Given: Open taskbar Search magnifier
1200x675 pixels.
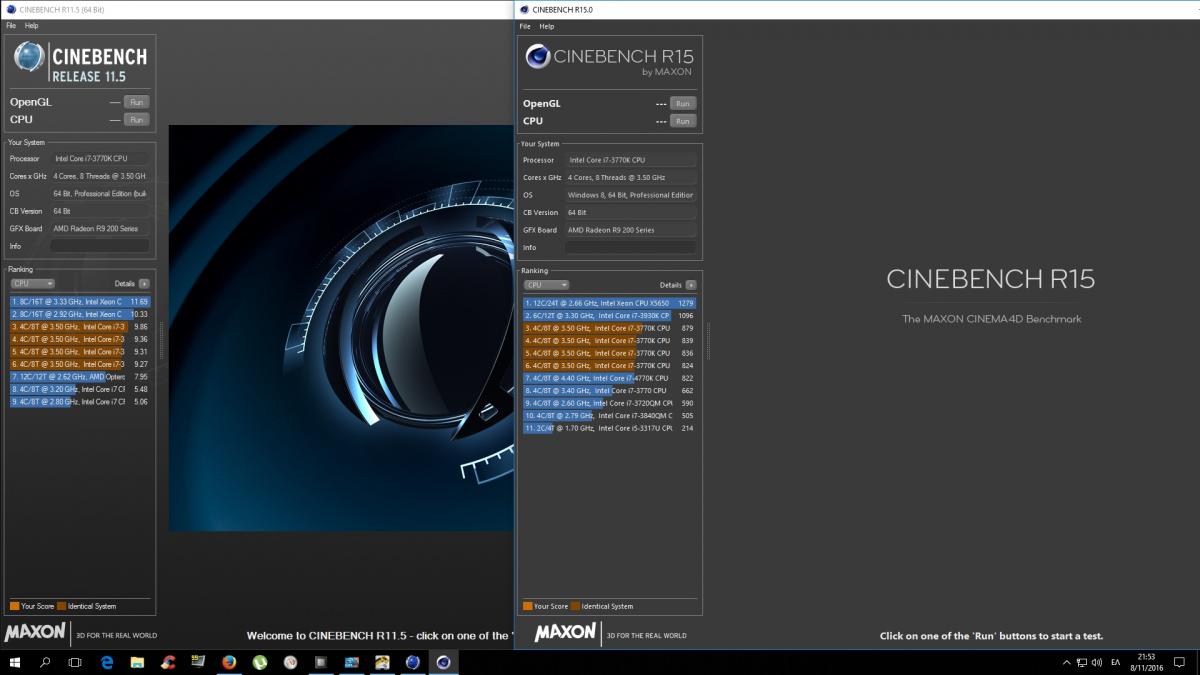Looking at the screenshot, I should 46,662.
